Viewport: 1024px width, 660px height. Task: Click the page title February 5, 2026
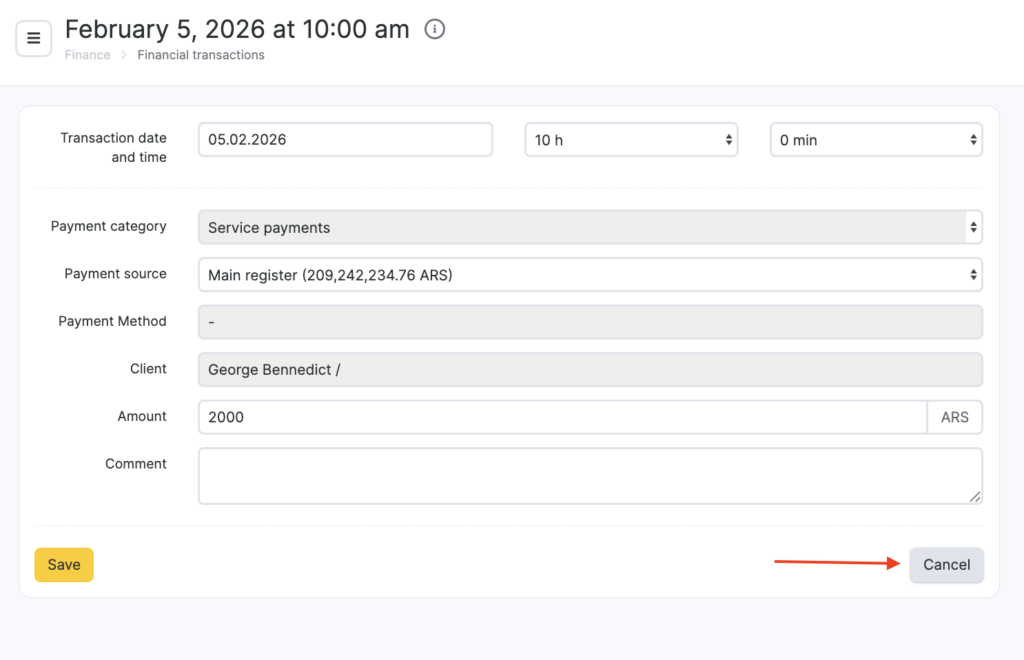(x=237, y=30)
